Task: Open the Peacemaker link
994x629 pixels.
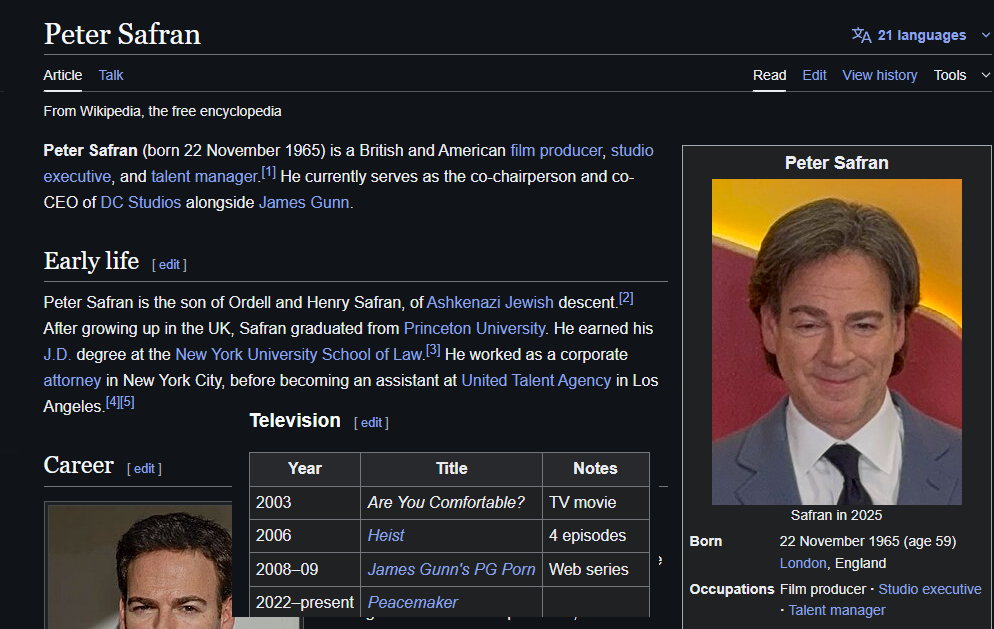Action: point(413,602)
